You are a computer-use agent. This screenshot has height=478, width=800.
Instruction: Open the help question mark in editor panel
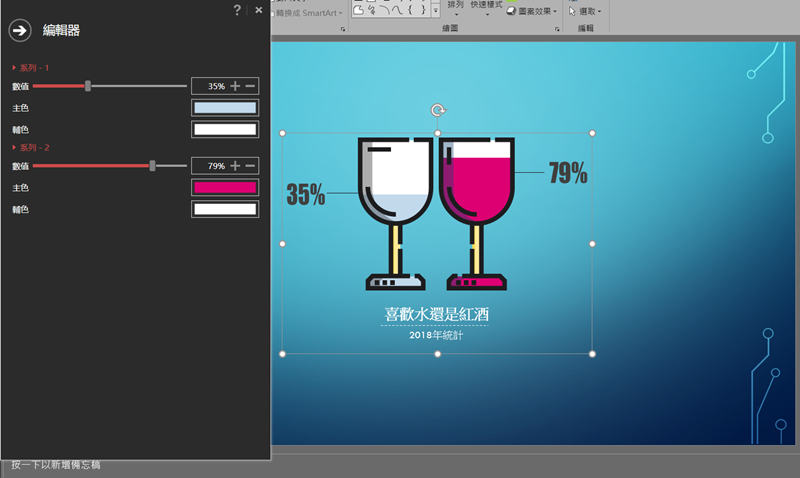coord(237,10)
